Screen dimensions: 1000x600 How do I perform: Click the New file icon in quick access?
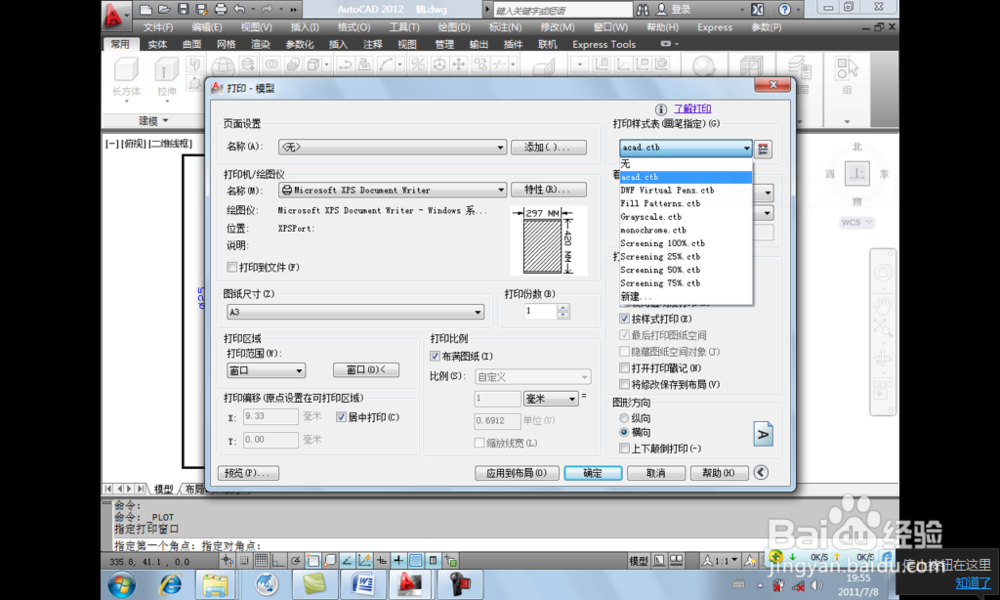146,9
